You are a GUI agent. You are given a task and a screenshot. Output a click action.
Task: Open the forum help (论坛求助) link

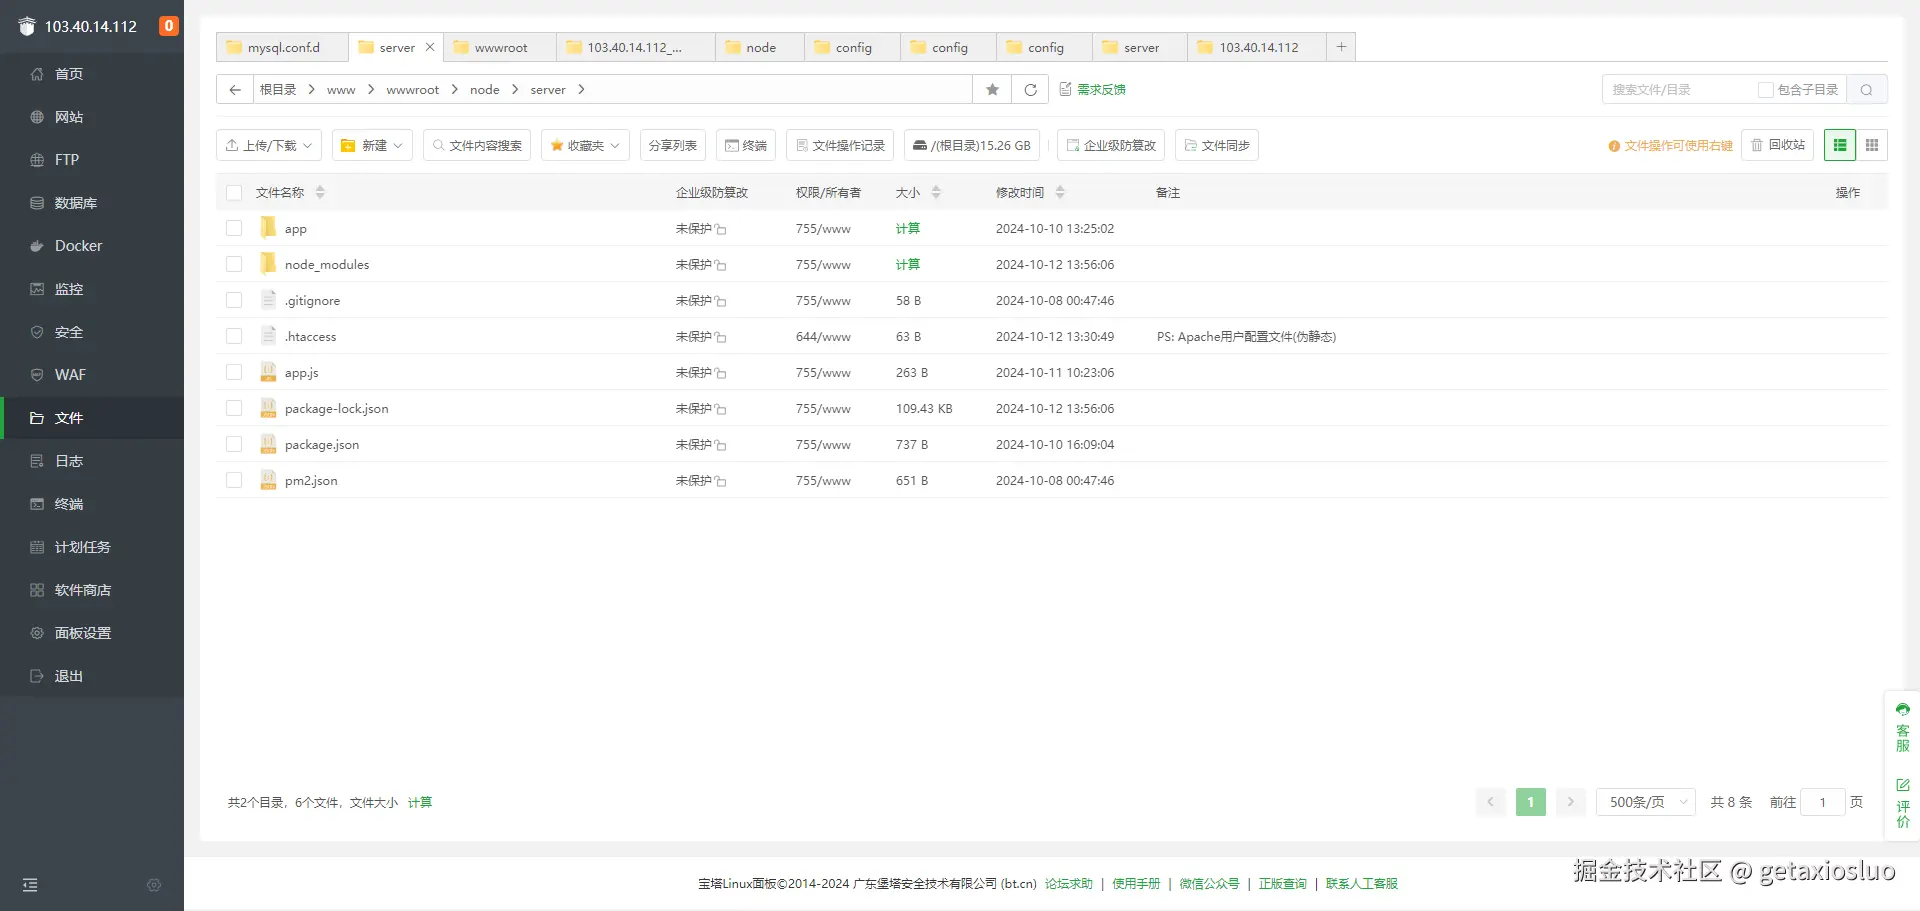[x=1069, y=884]
